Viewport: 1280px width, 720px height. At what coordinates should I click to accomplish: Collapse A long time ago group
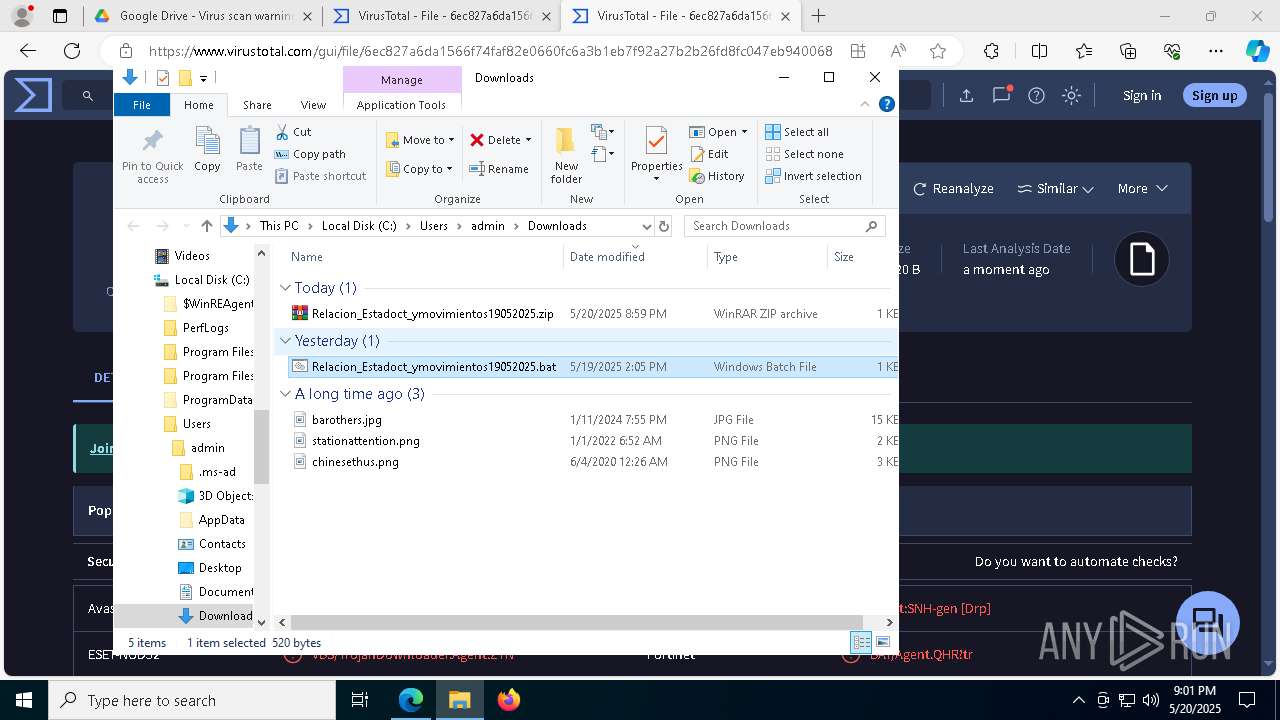[285, 394]
